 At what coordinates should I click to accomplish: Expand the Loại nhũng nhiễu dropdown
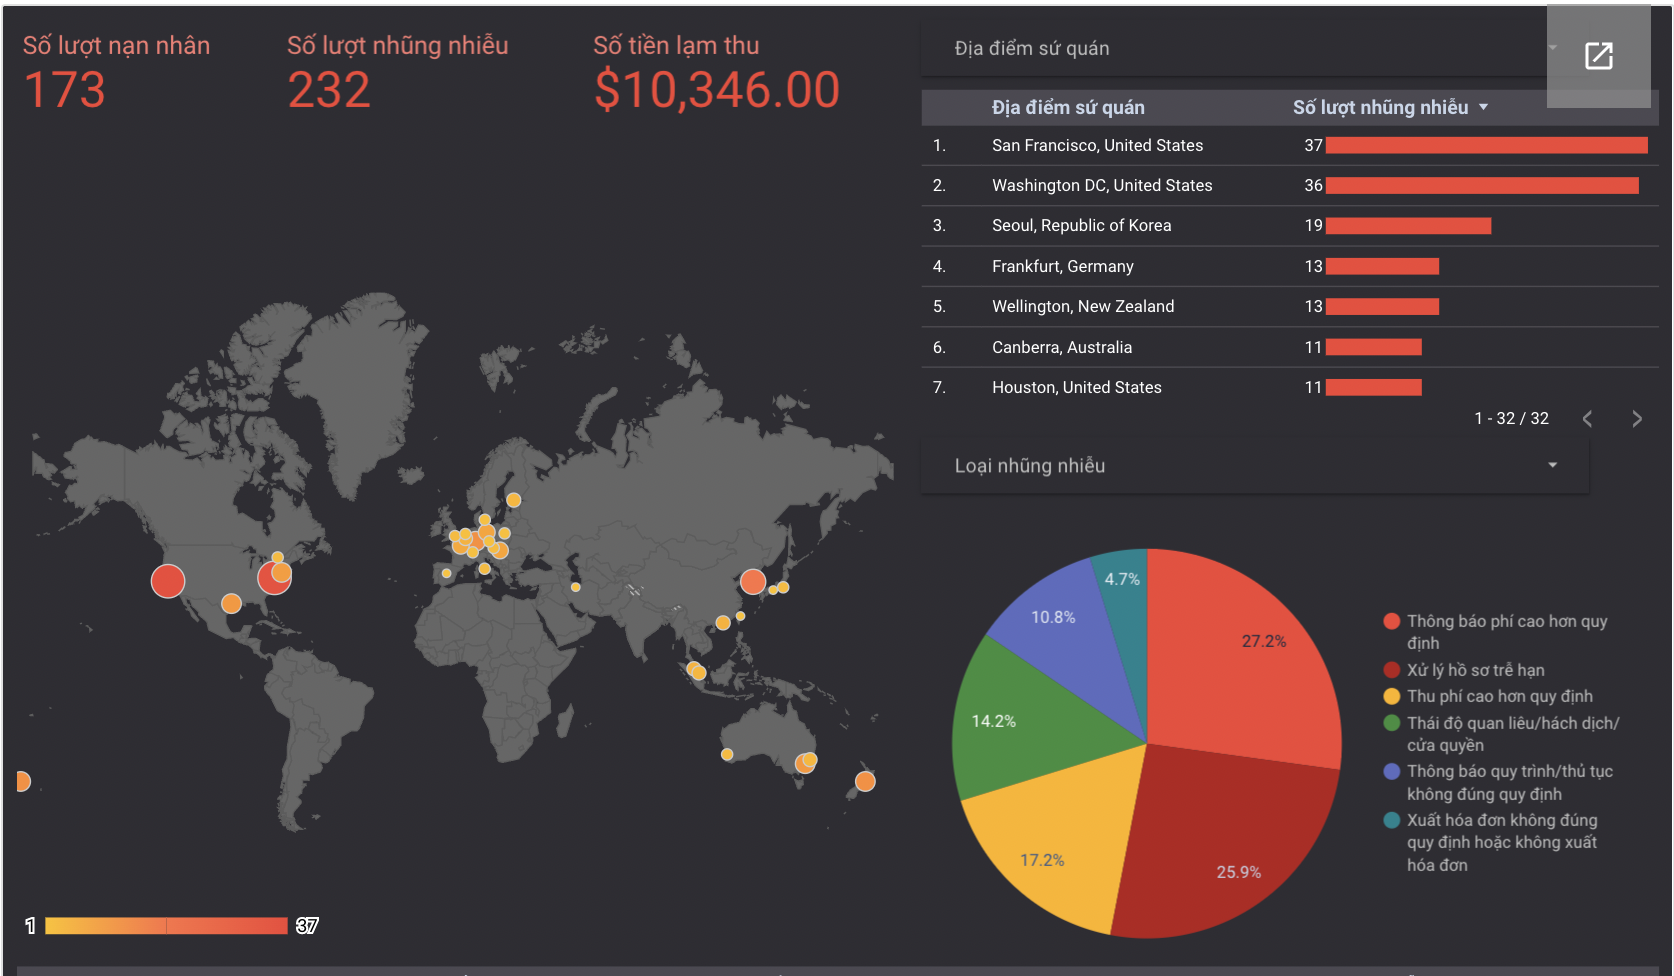click(x=1255, y=466)
